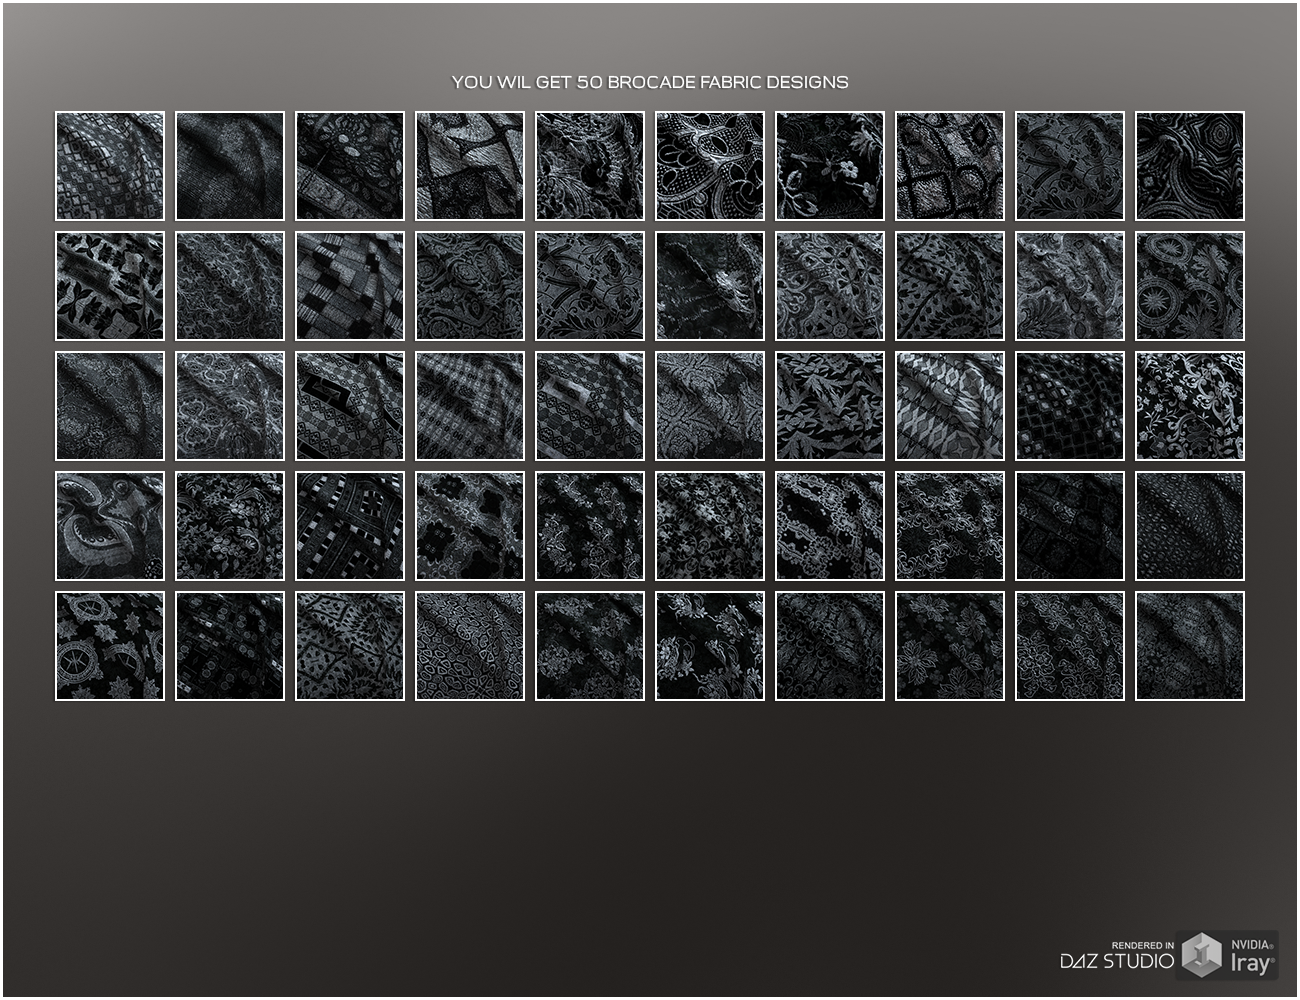Choose the bright diamond zigzag swatch in the third row
The height and width of the screenshot is (1000, 1300).
pos(950,406)
